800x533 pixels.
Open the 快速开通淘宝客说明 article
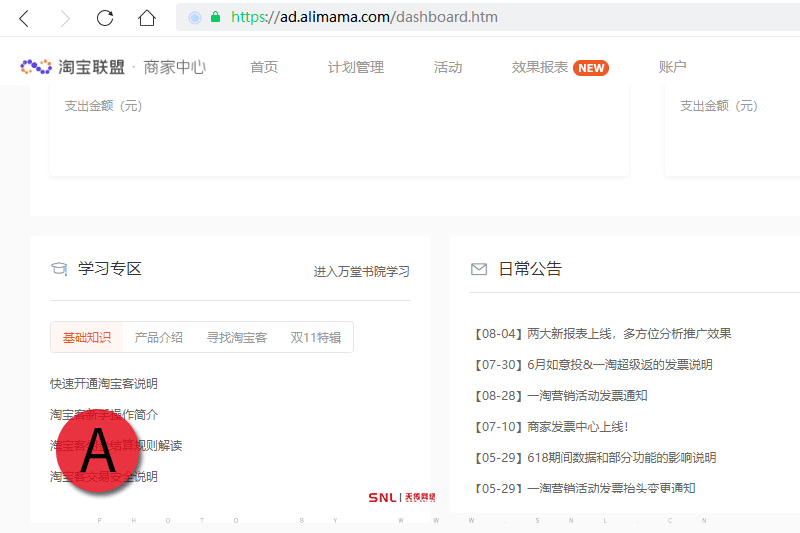104,384
